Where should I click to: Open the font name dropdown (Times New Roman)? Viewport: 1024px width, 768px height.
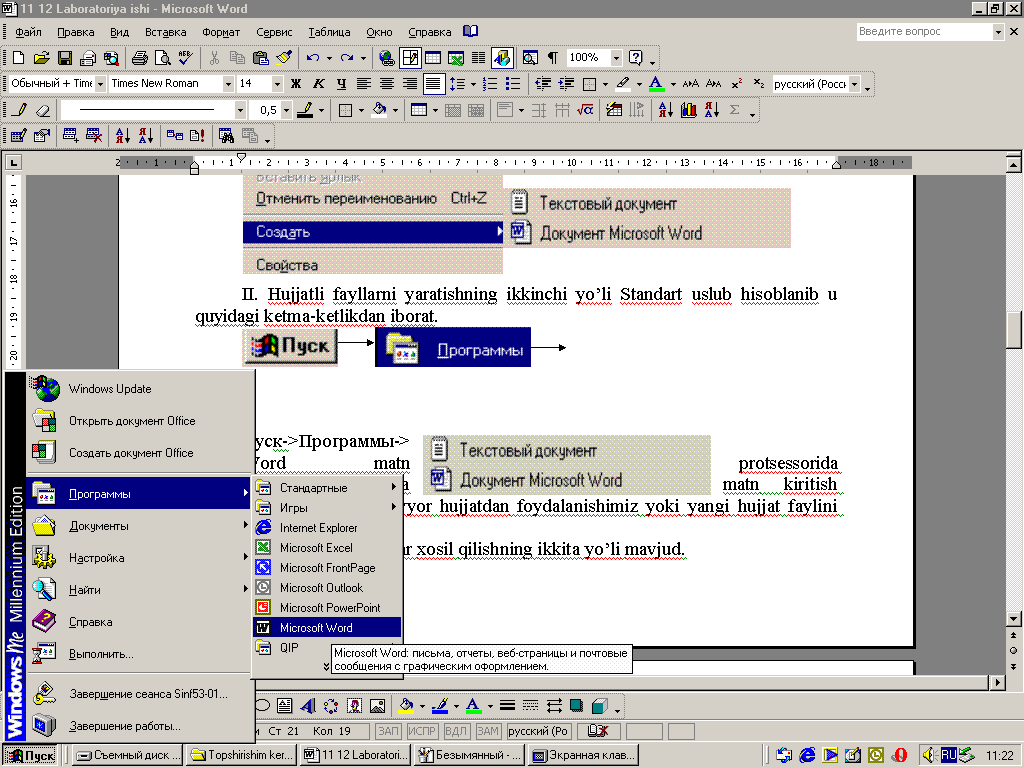pos(228,84)
